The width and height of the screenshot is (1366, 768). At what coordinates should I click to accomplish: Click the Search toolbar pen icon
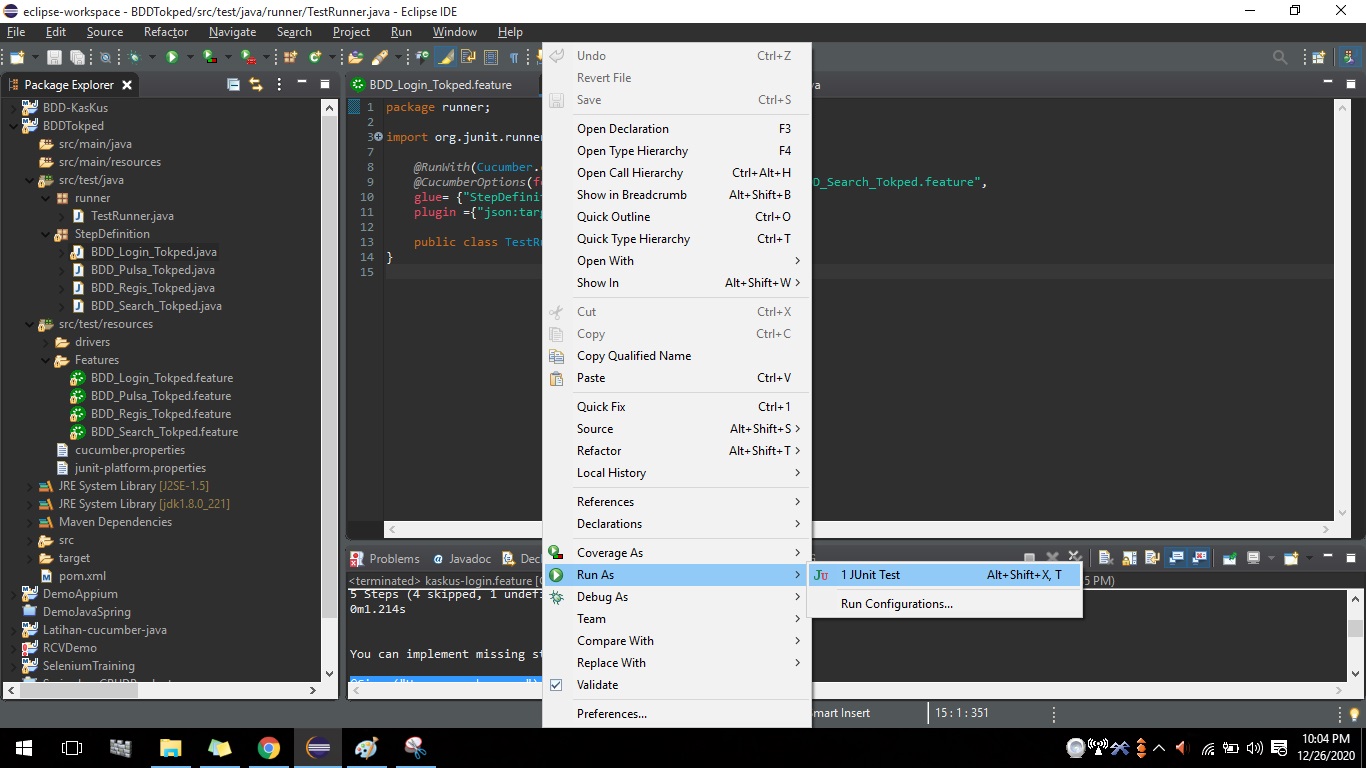pos(380,57)
